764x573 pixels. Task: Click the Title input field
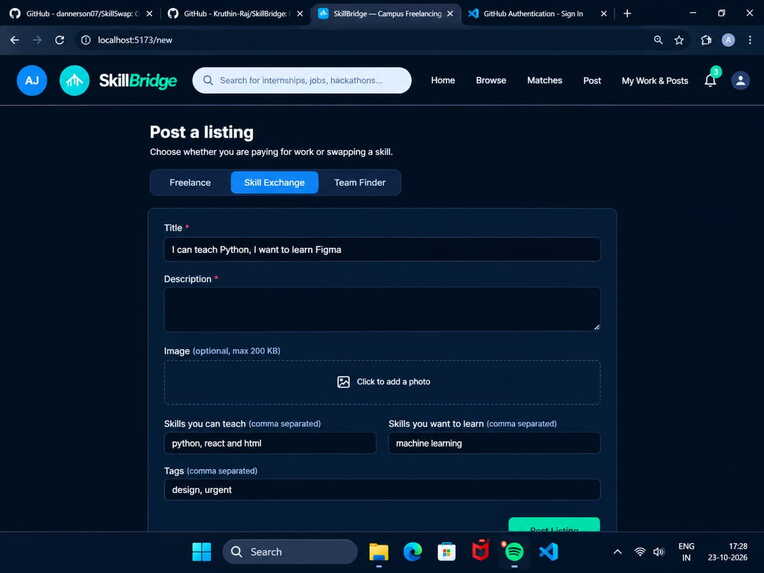pyautogui.click(x=382, y=249)
